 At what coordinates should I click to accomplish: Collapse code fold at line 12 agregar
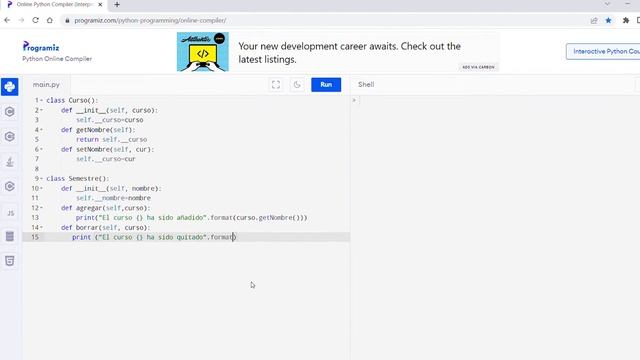41,208
